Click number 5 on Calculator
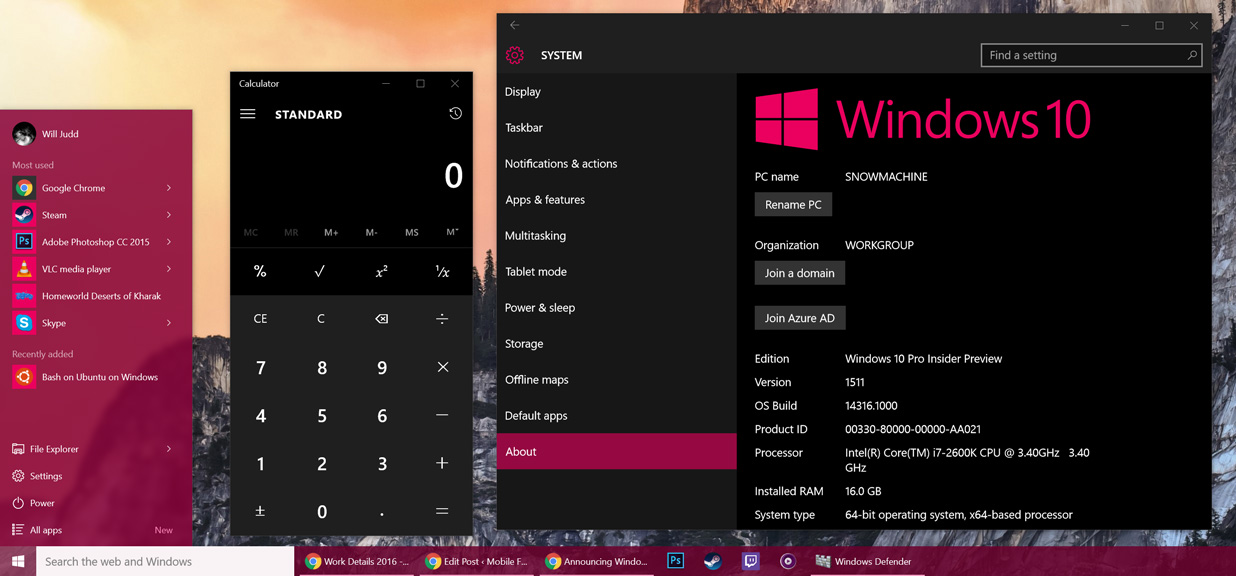Screen dimensions: 1236x576 point(320,415)
